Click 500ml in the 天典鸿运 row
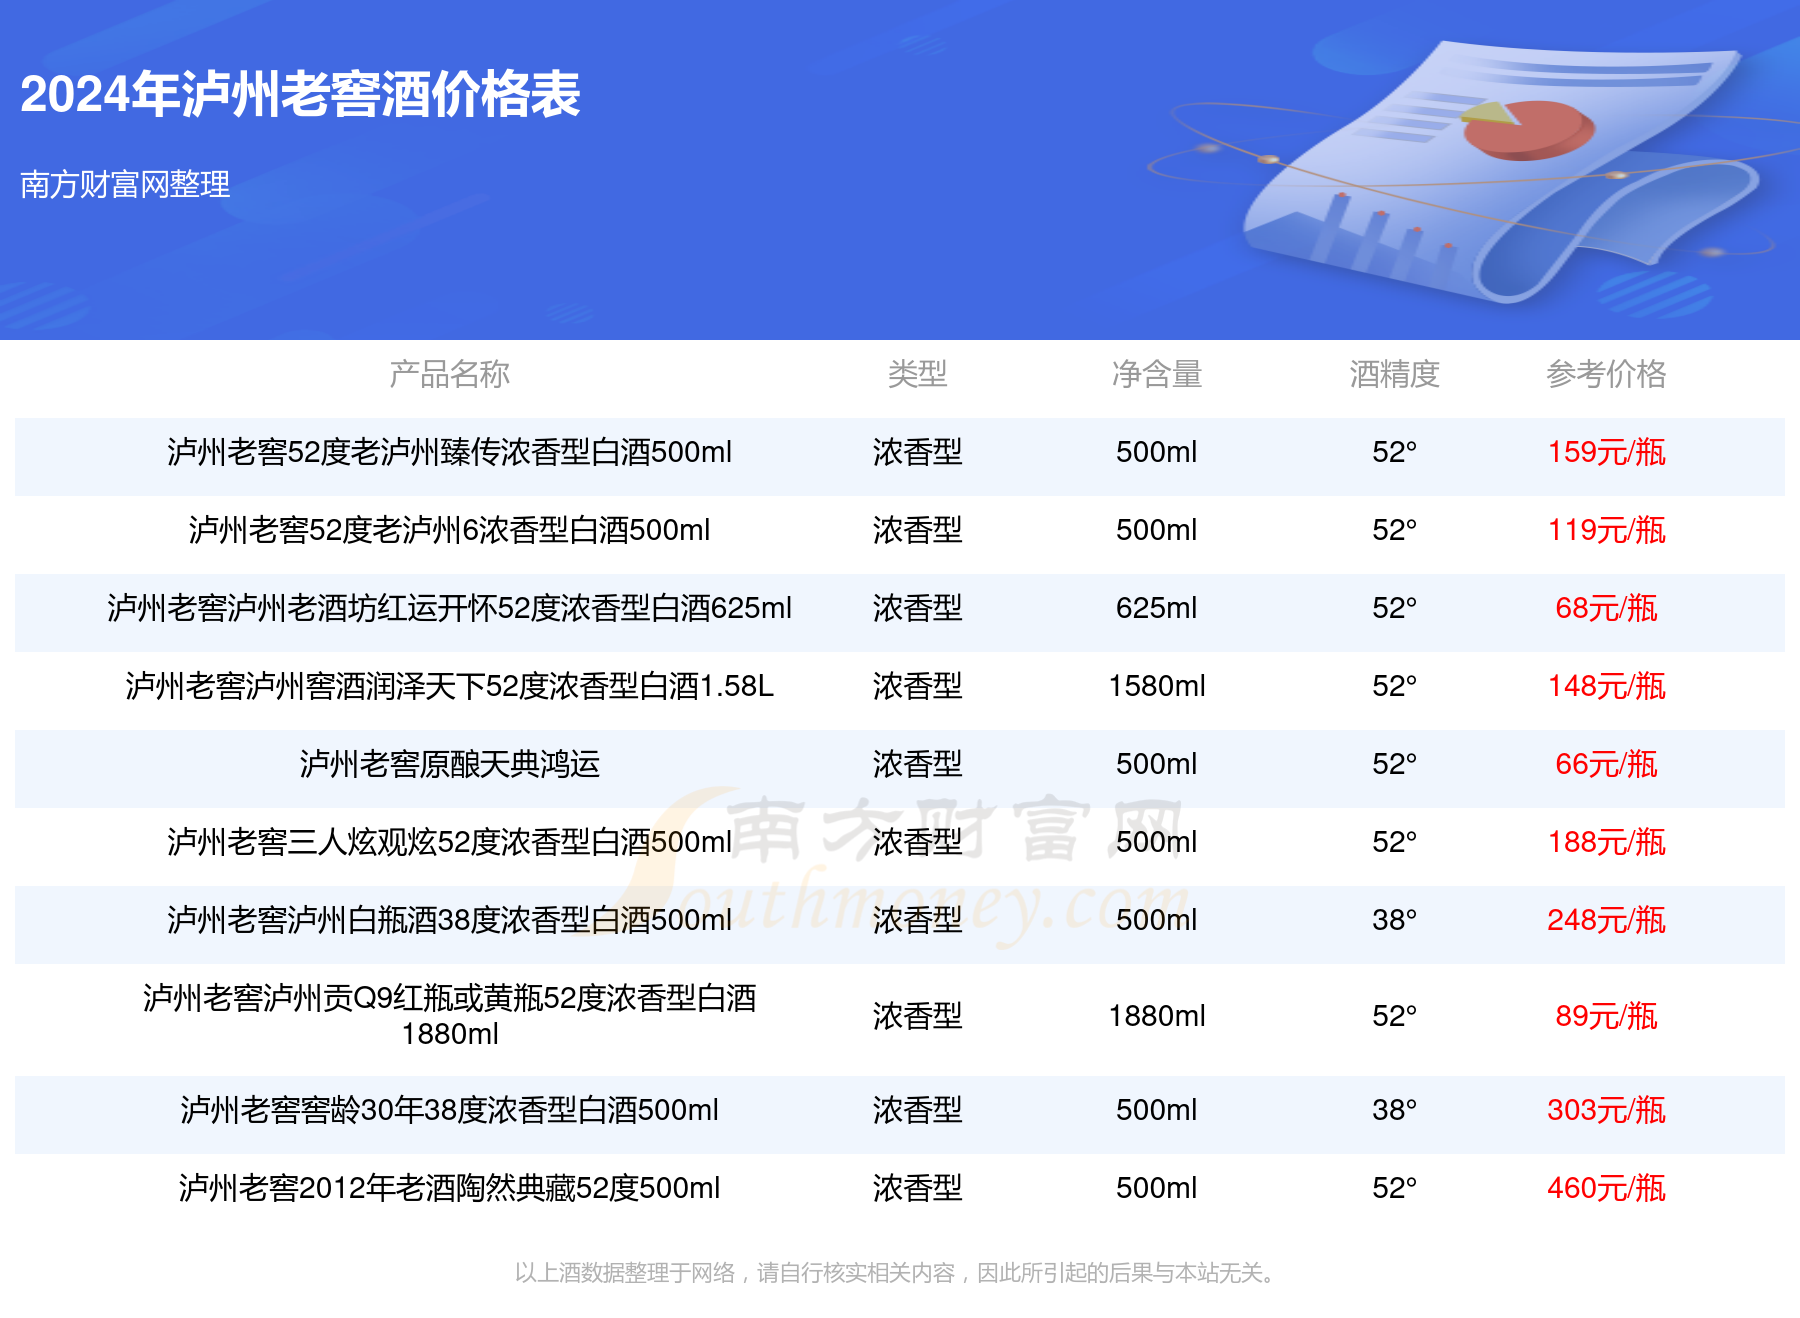 [1157, 764]
